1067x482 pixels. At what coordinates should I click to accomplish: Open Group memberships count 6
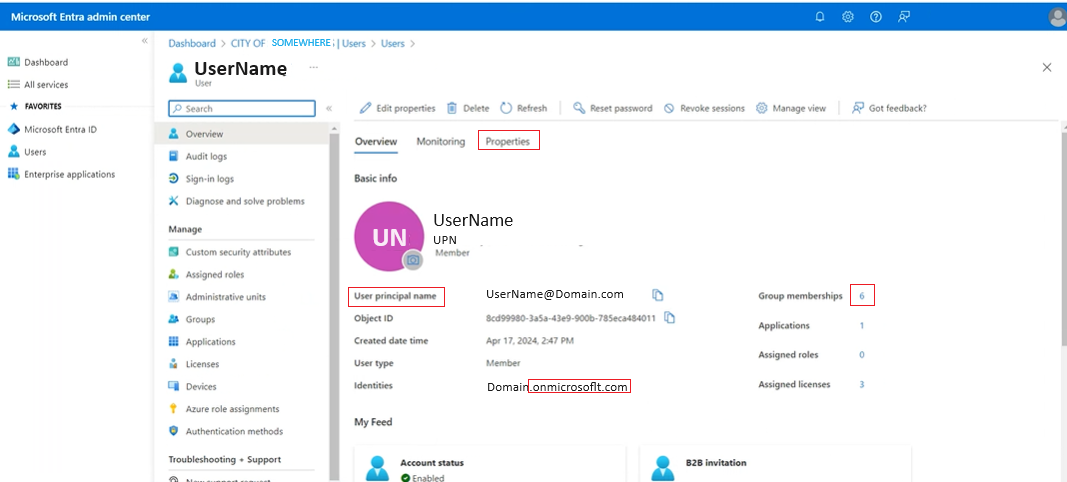coord(861,296)
